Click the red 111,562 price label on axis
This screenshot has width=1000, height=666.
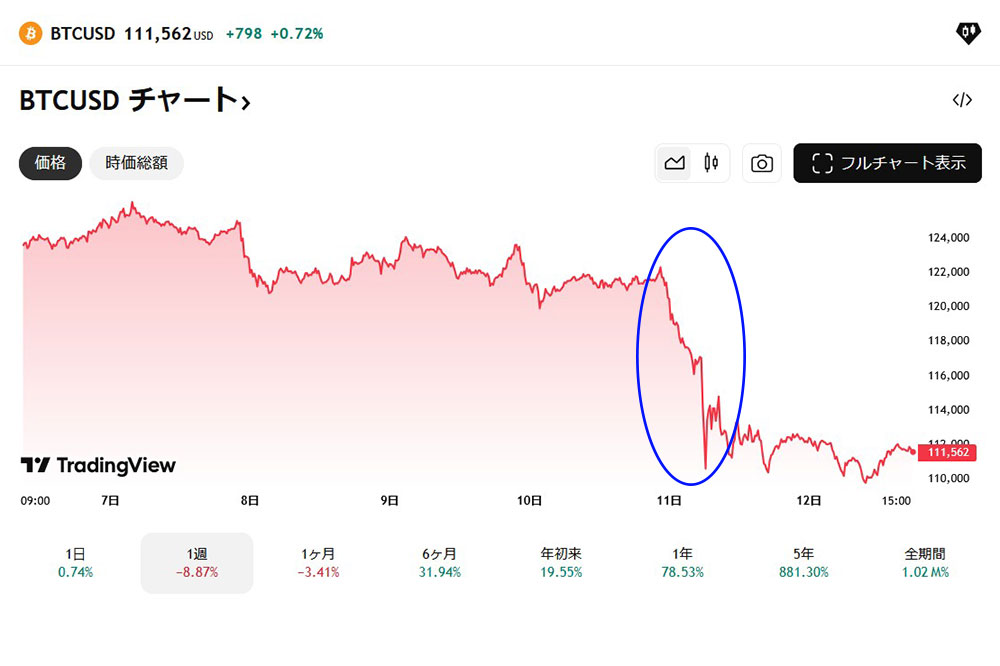click(945, 453)
